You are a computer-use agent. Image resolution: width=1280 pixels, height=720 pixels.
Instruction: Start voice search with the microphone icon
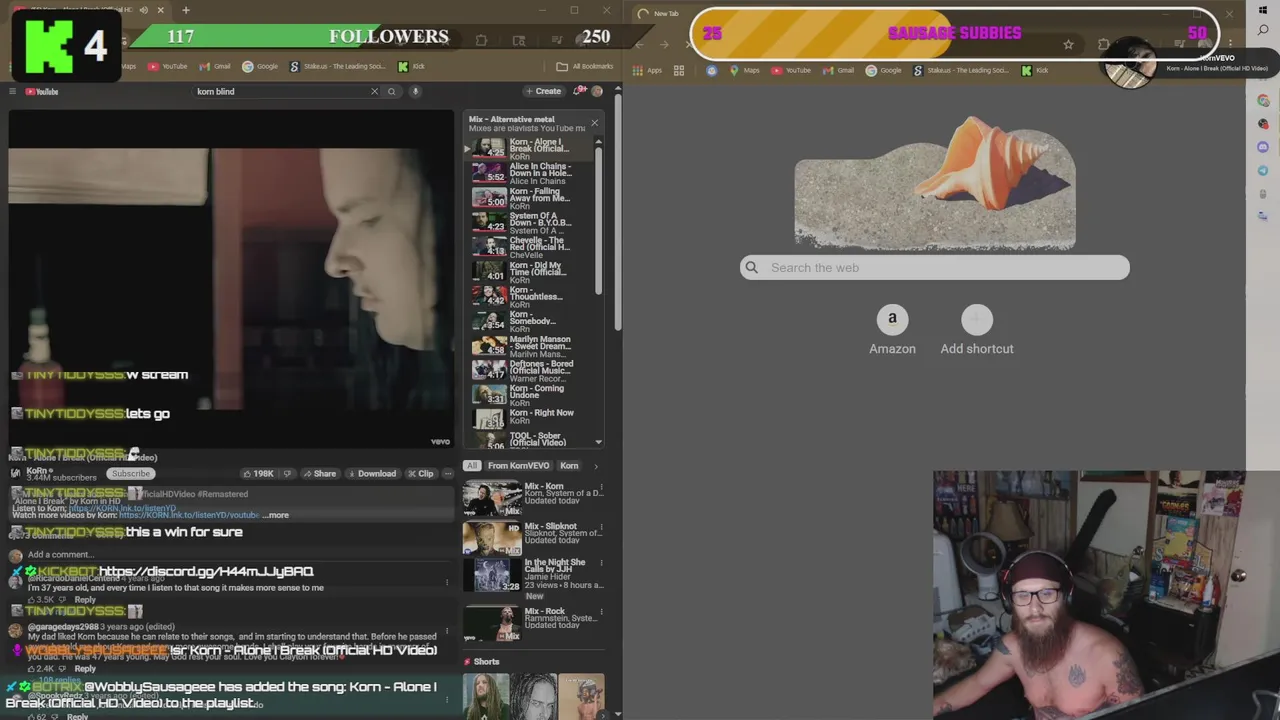tap(415, 91)
